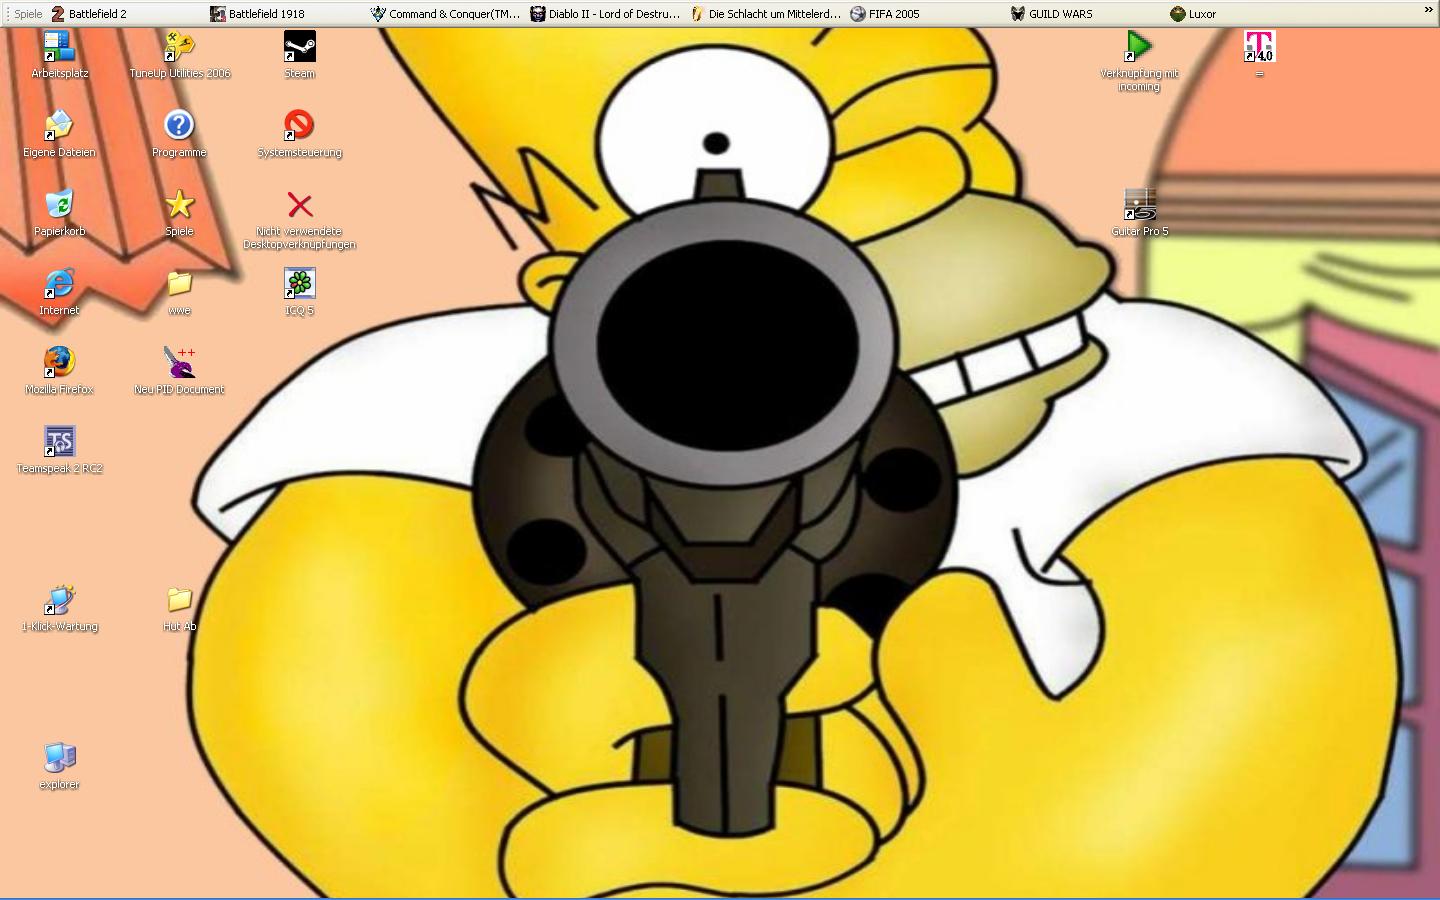Viewport: 1440px width, 900px height.
Task: Launch FIFA 2005 from toolbar
Action: point(885,14)
